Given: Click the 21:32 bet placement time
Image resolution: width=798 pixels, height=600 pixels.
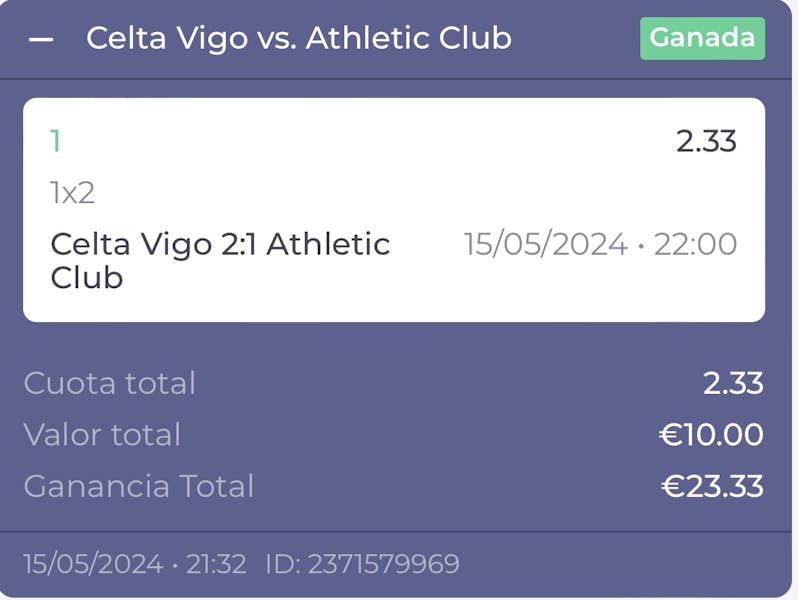Looking at the screenshot, I should click(215, 564).
